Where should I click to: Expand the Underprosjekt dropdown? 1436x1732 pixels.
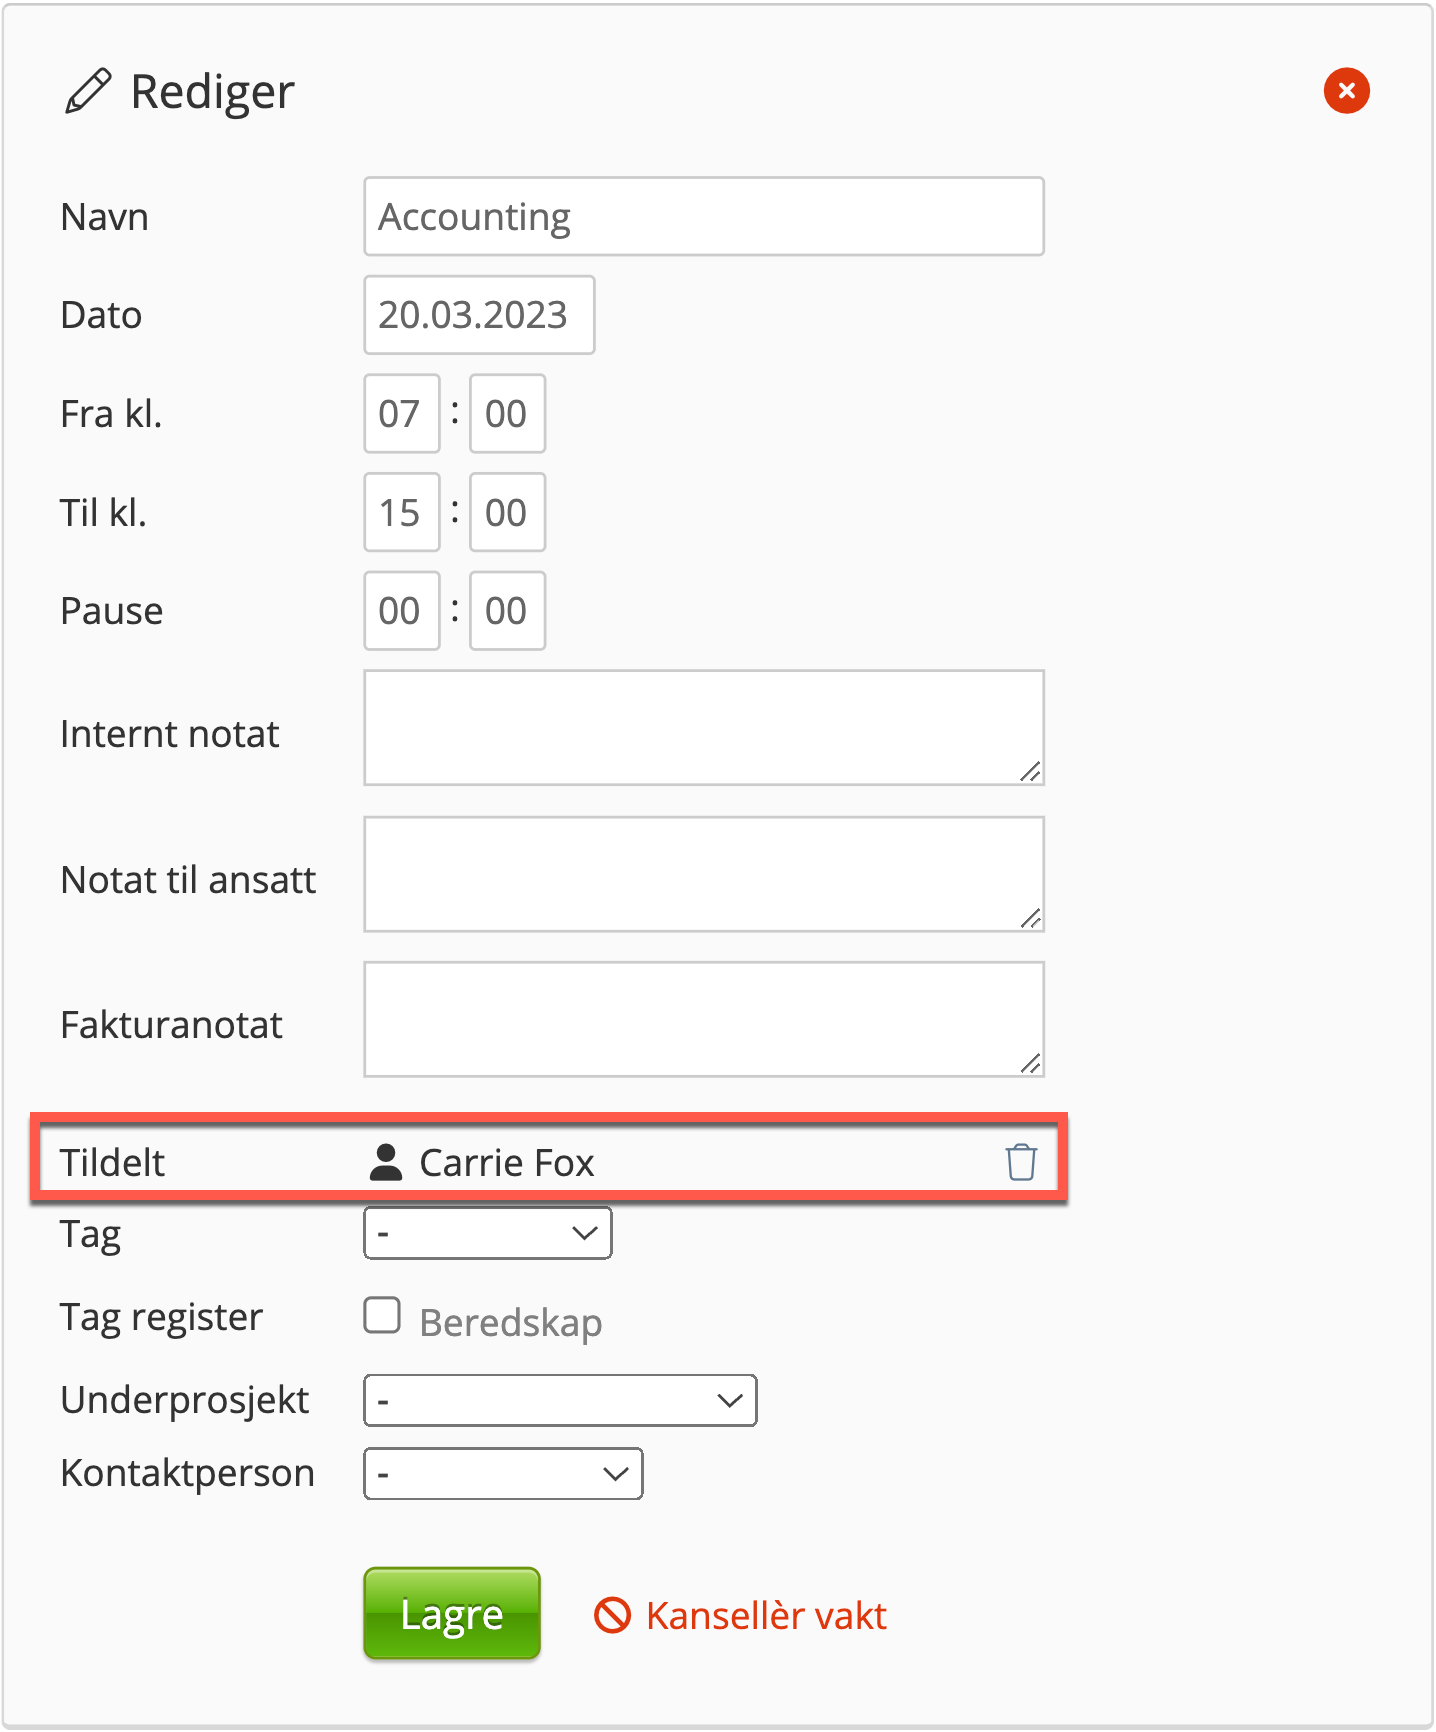[x=560, y=1400]
